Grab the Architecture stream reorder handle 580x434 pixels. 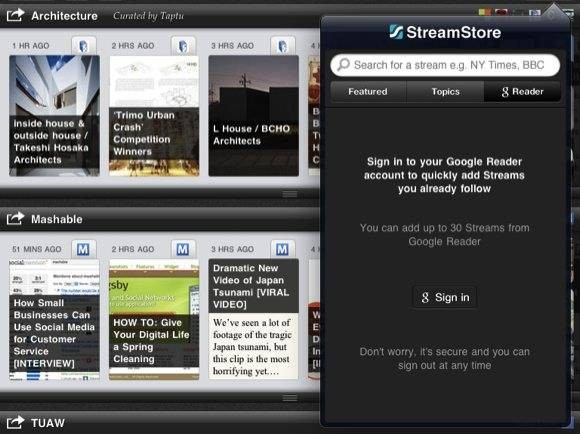click(x=290, y=194)
